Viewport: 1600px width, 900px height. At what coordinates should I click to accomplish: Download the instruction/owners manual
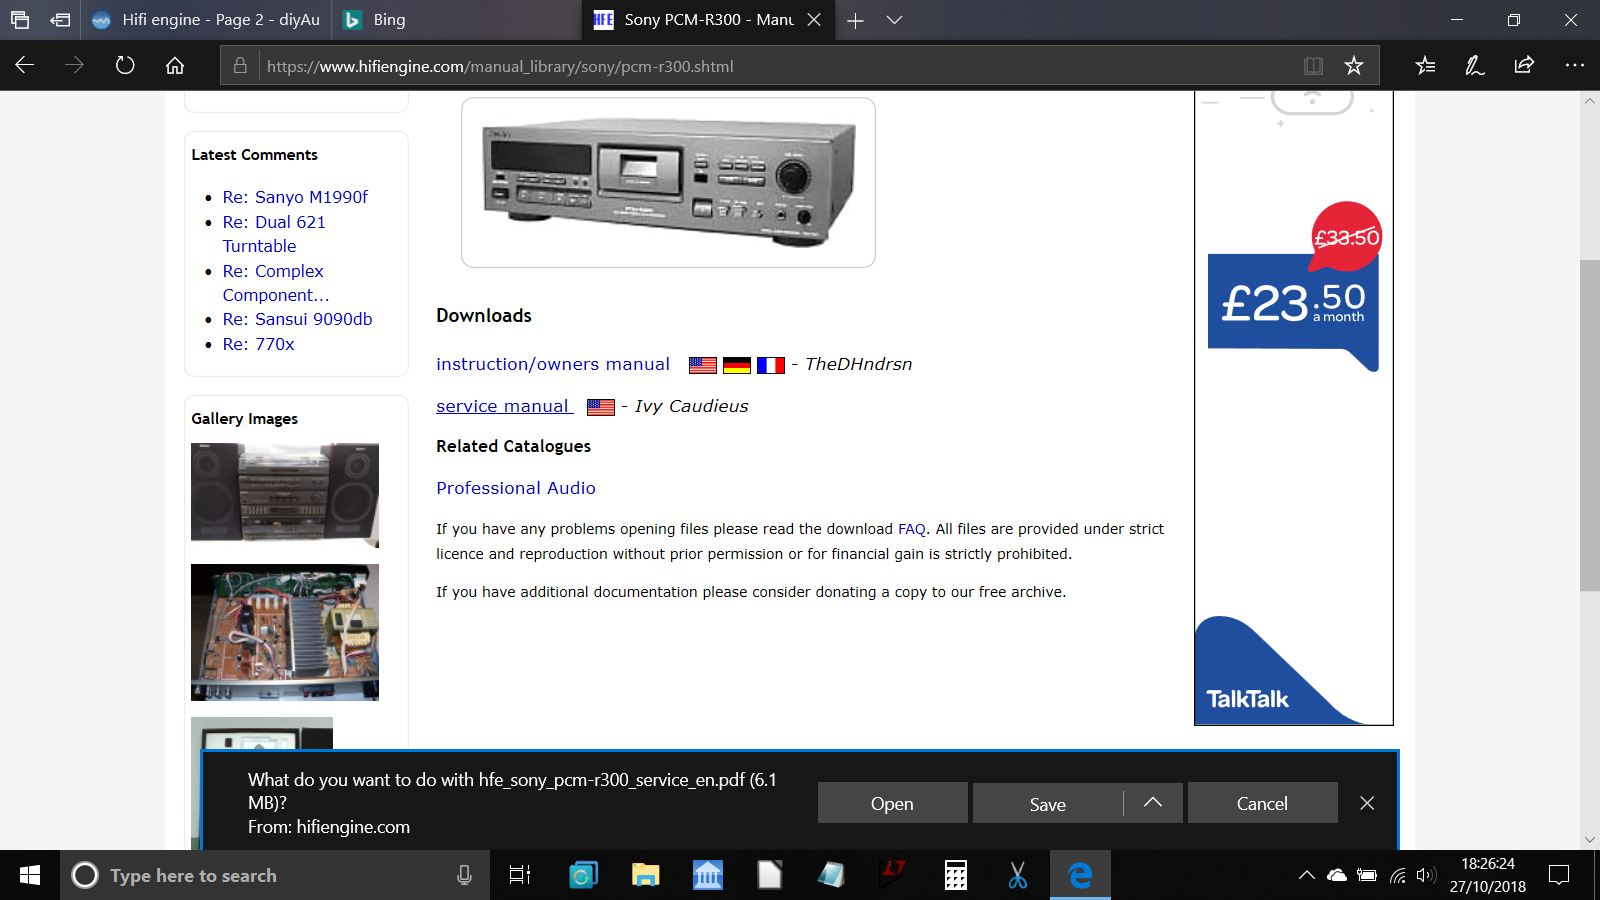coord(553,364)
